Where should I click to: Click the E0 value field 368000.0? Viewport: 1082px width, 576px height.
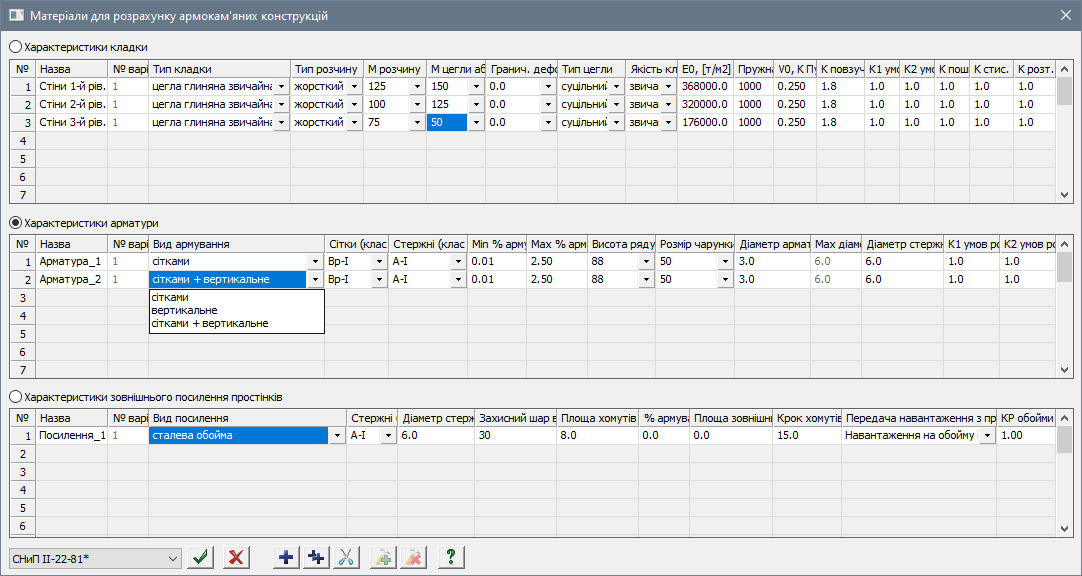coord(705,87)
